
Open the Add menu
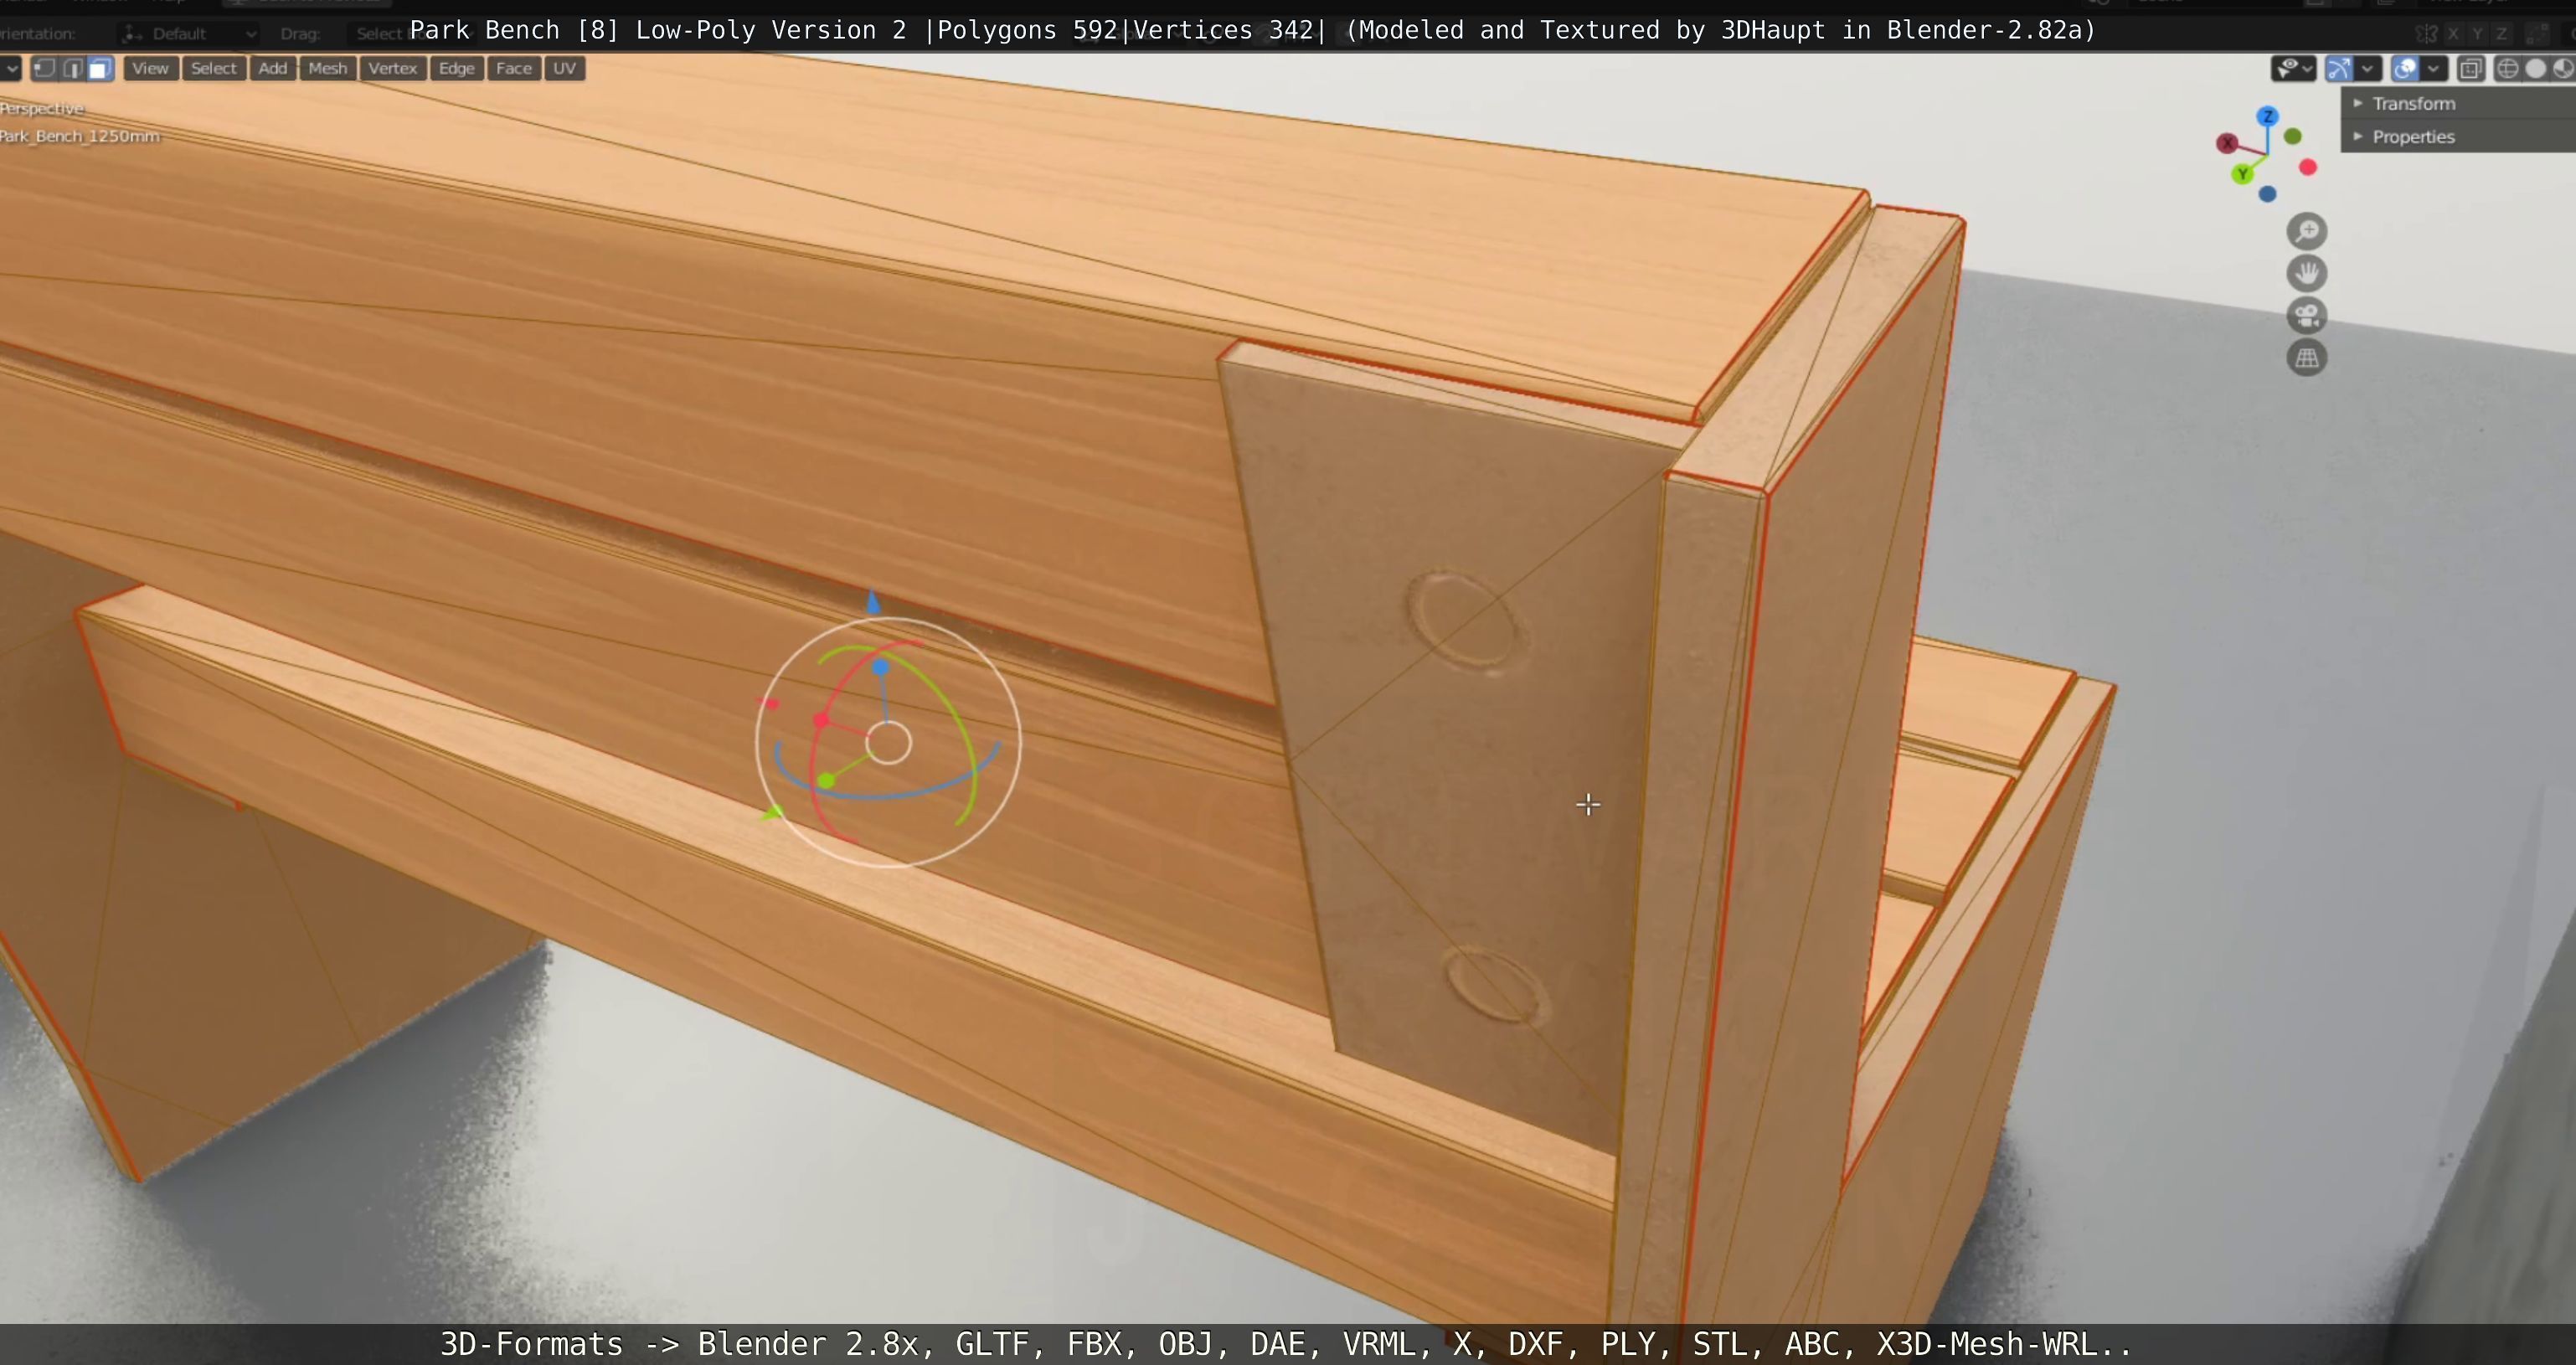[x=272, y=68]
